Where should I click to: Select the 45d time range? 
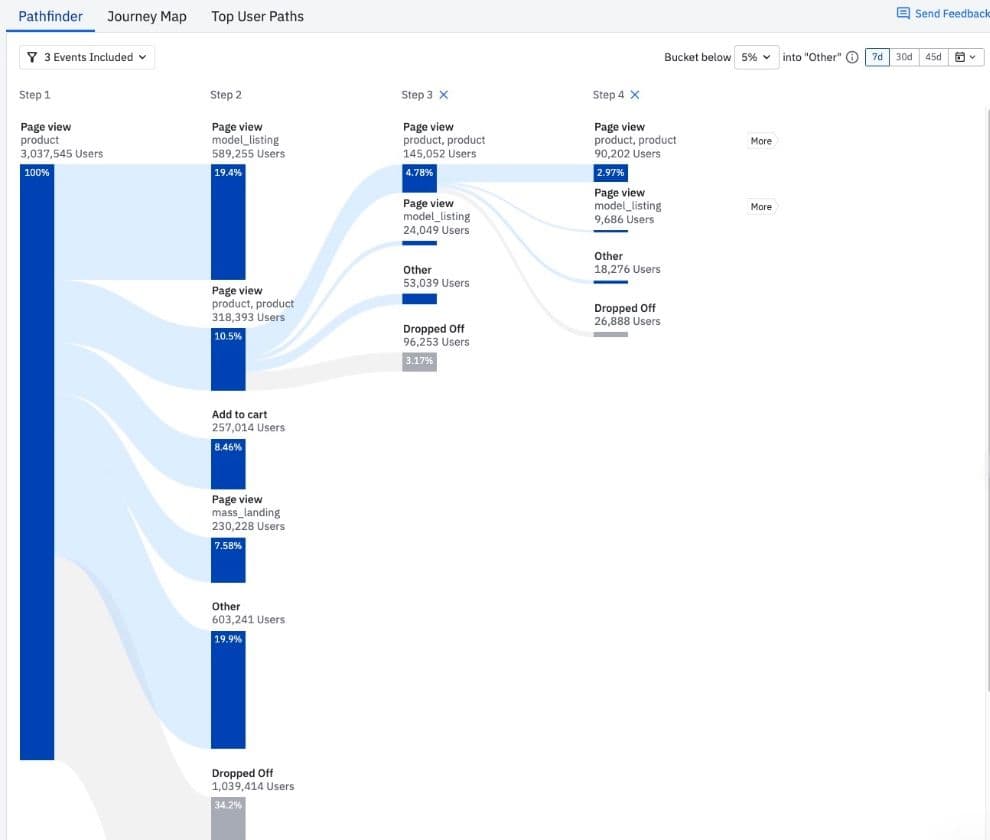coord(933,58)
